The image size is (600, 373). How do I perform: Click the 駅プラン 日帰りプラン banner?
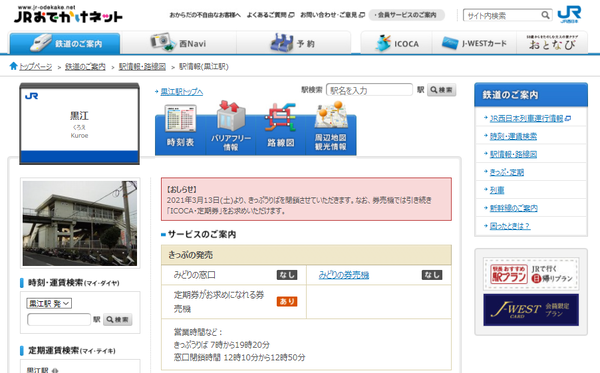[x=531, y=274]
